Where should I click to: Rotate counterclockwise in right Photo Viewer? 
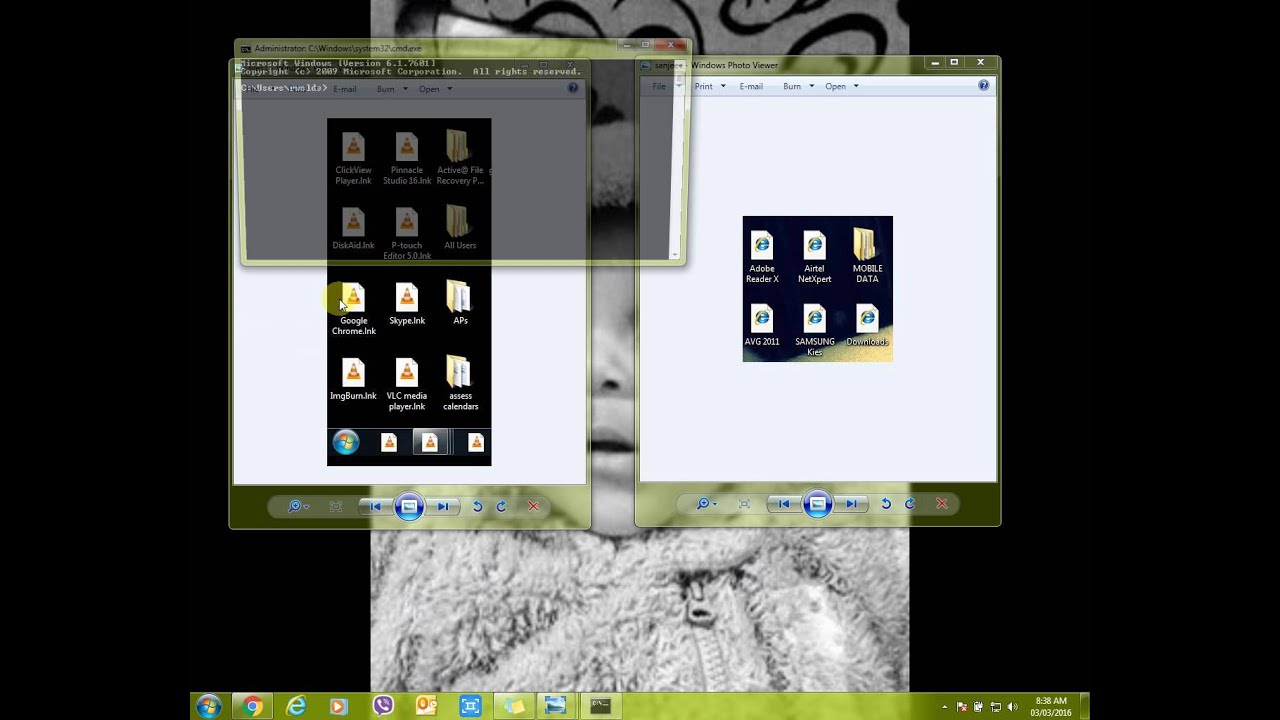pos(885,504)
